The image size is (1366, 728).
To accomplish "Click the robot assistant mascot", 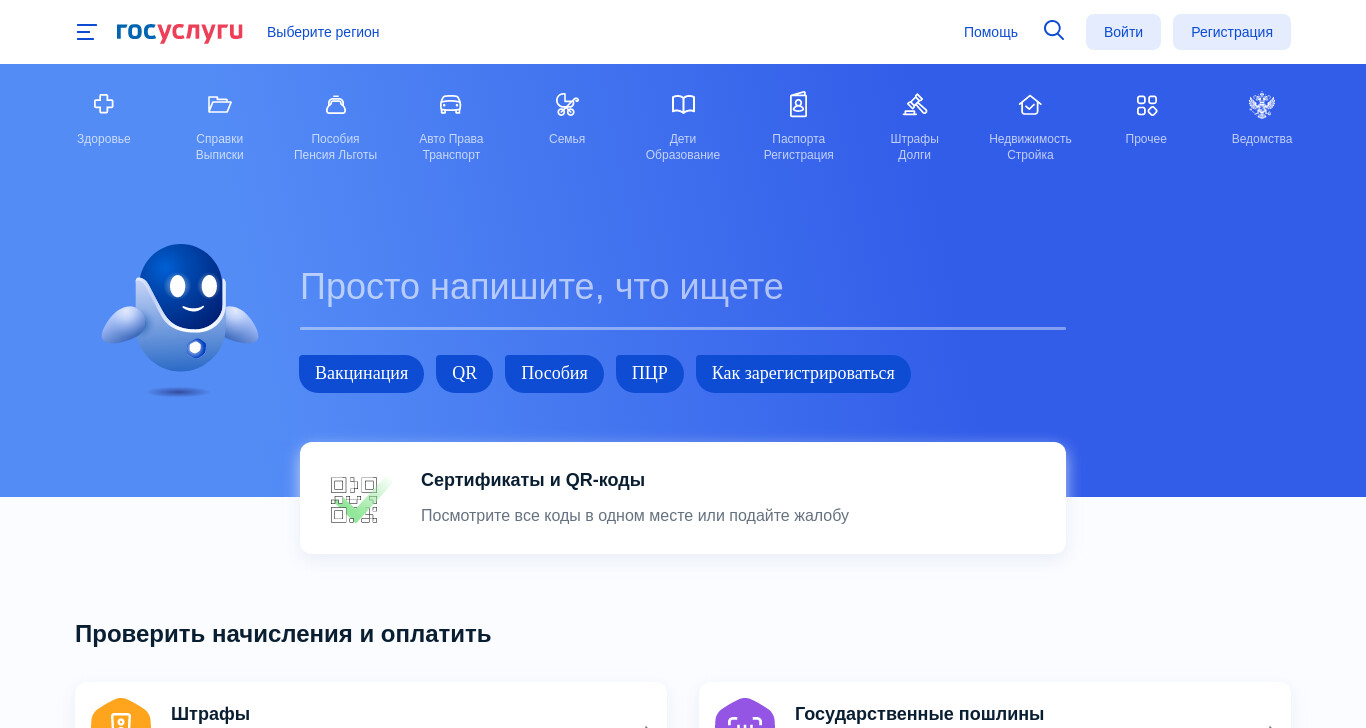I will click(x=180, y=318).
